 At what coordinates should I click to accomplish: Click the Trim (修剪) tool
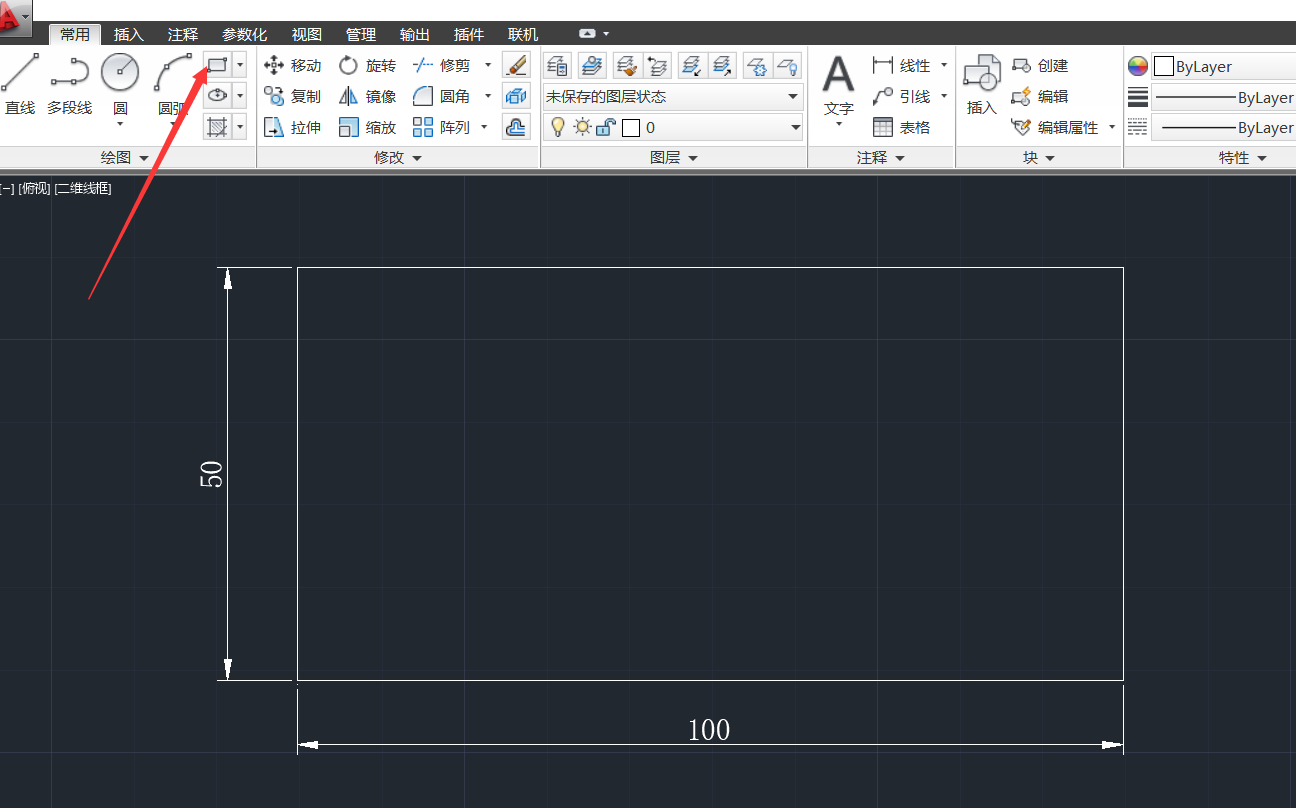[x=442, y=66]
